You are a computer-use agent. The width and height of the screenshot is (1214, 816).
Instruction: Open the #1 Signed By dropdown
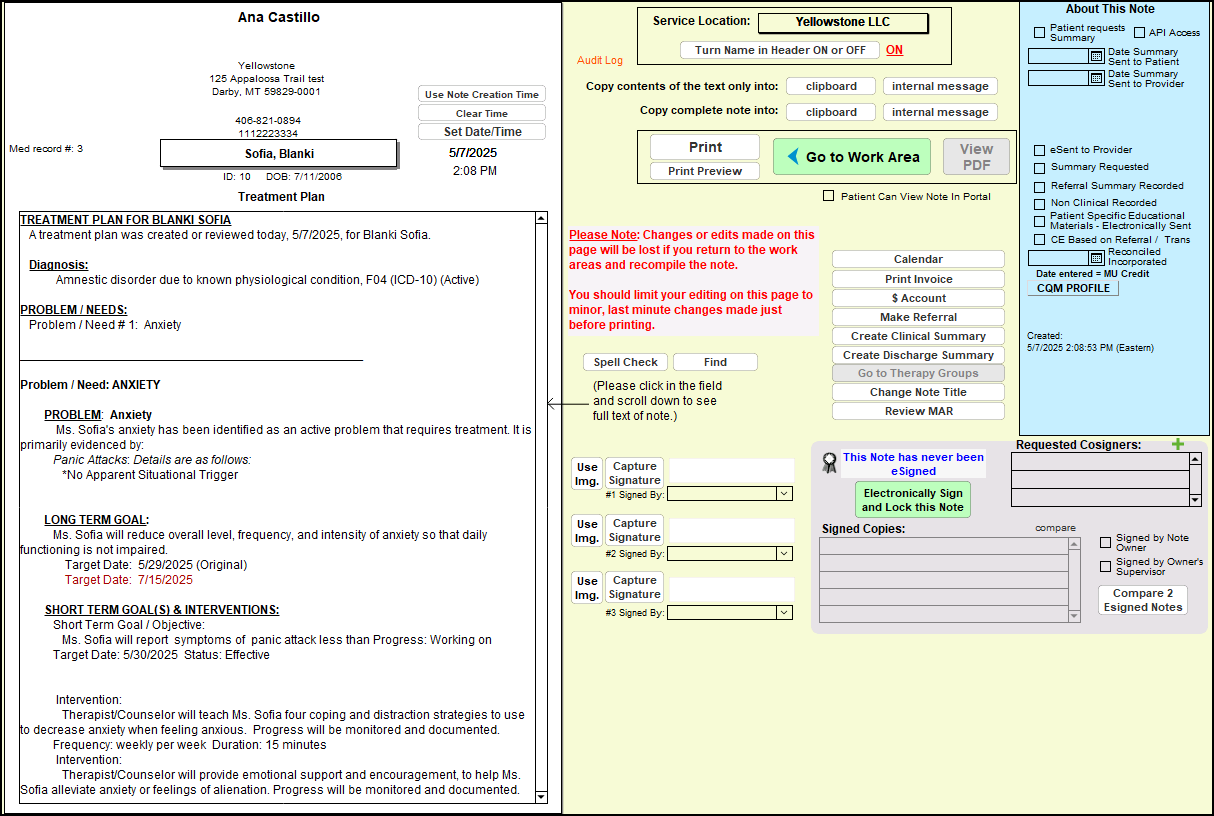(784, 494)
